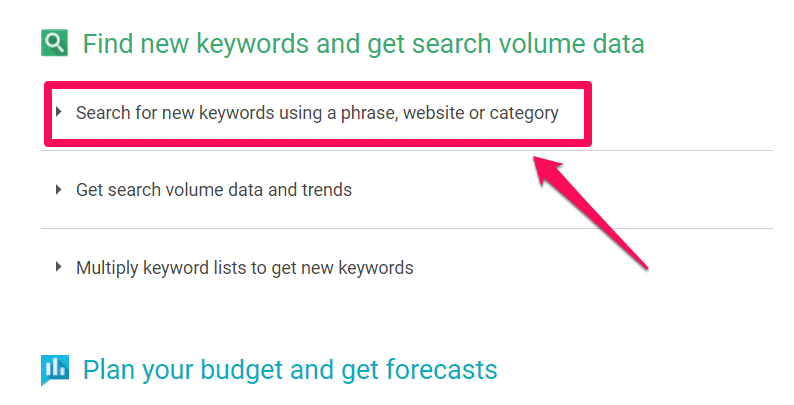Click the word trends in the second option
Screen dimensions: 794x405
click(x=327, y=190)
